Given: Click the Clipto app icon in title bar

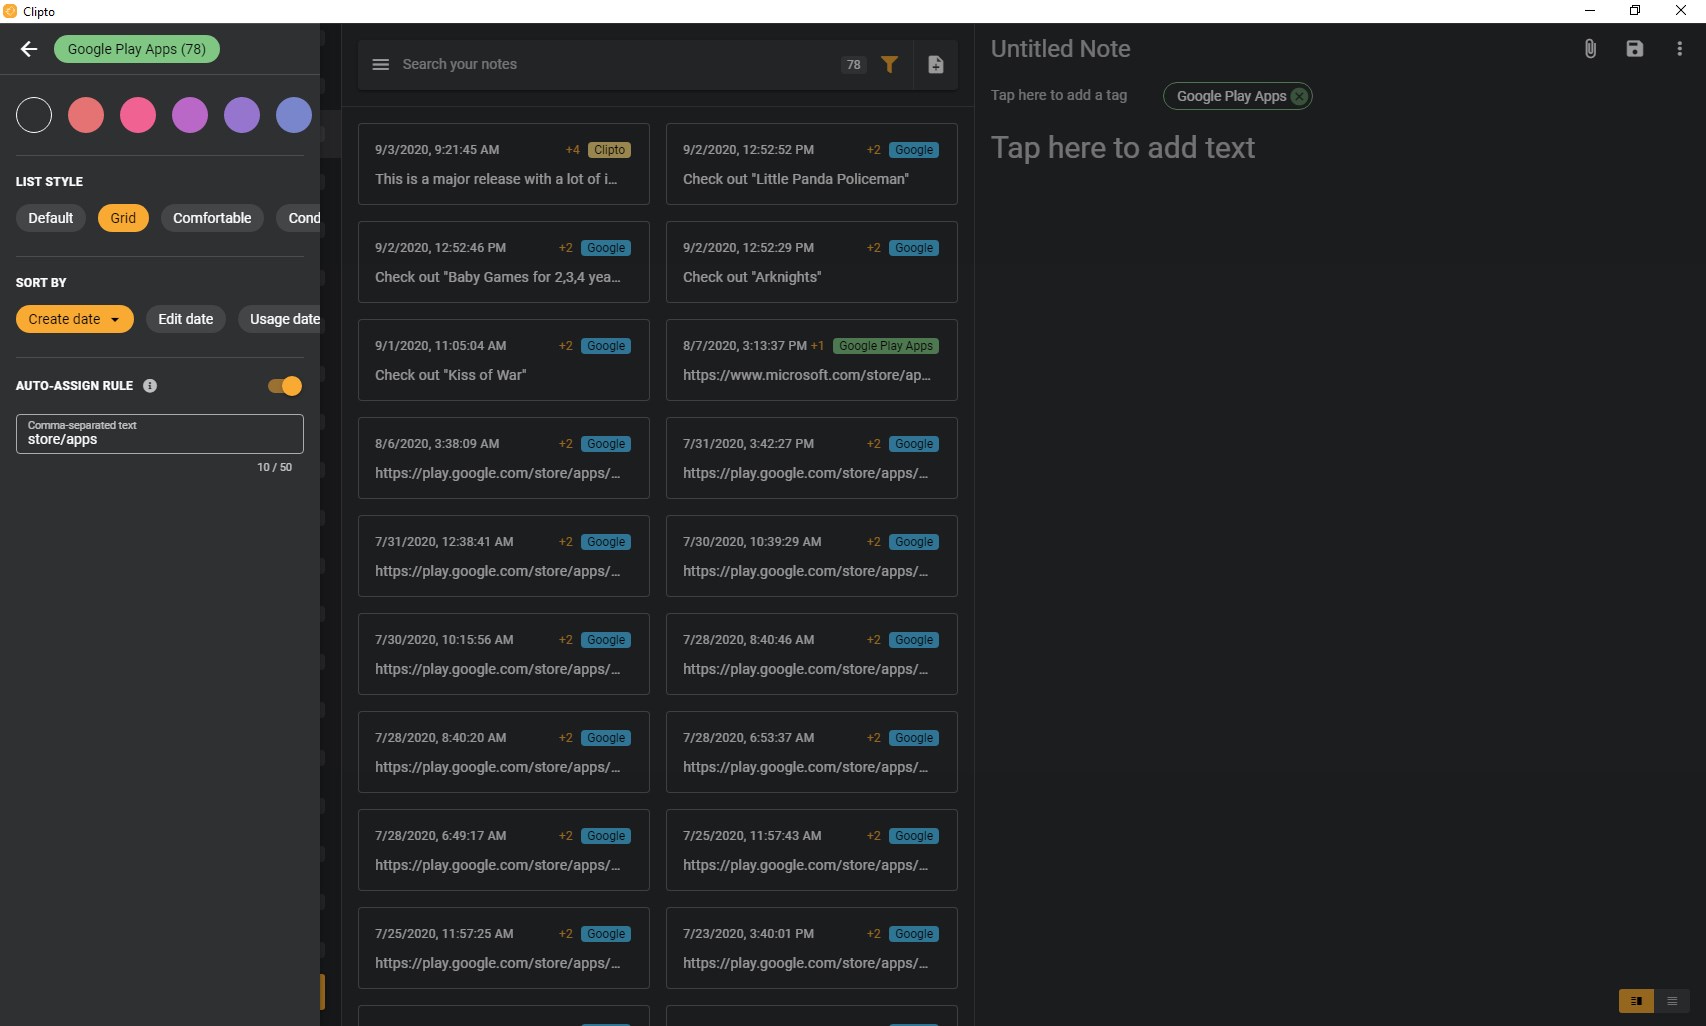Looking at the screenshot, I should point(10,11).
